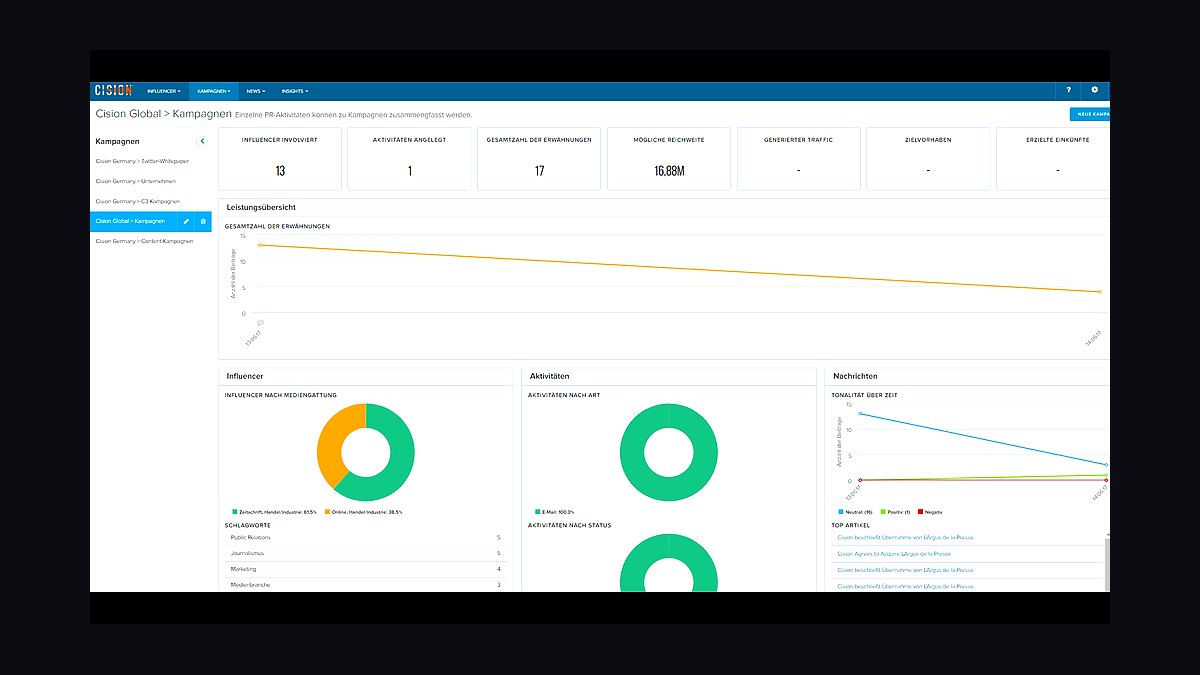Click the trash delete icon for Cision Global > Kampagnen

click(203, 221)
